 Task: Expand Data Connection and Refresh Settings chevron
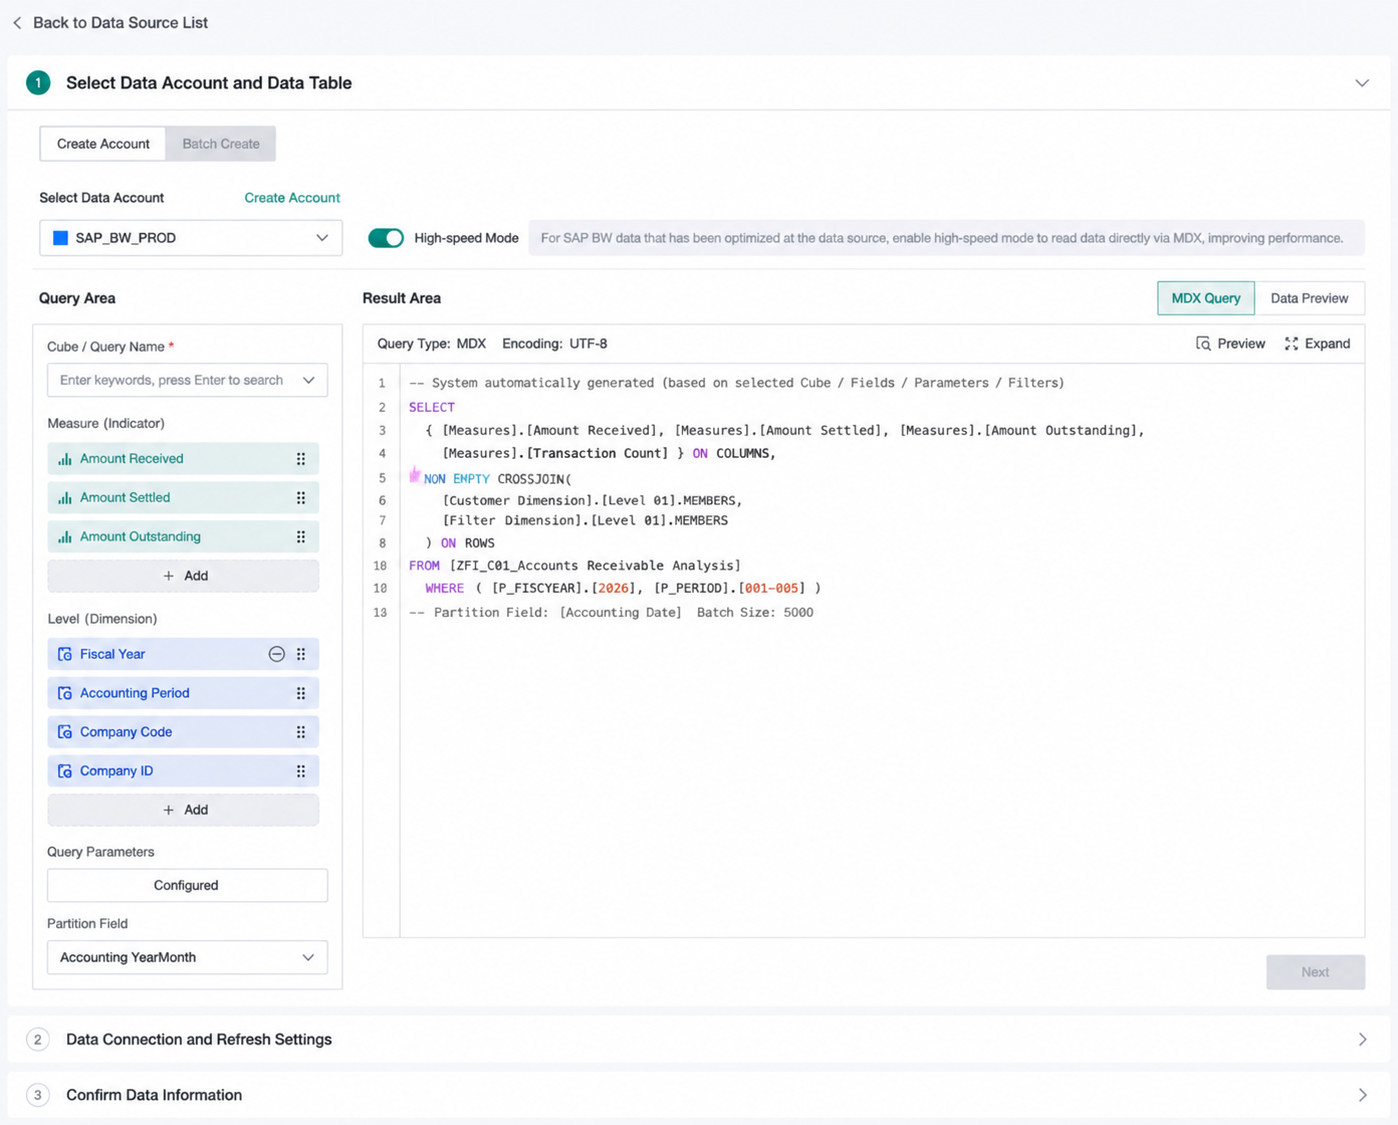(x=1362, y=1039)
